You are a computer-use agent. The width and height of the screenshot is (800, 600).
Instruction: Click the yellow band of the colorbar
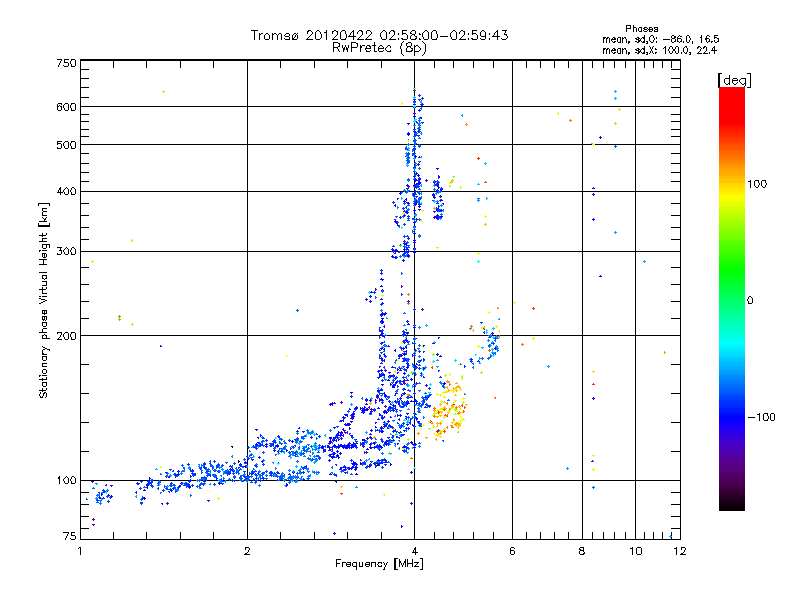click(732, 196)
